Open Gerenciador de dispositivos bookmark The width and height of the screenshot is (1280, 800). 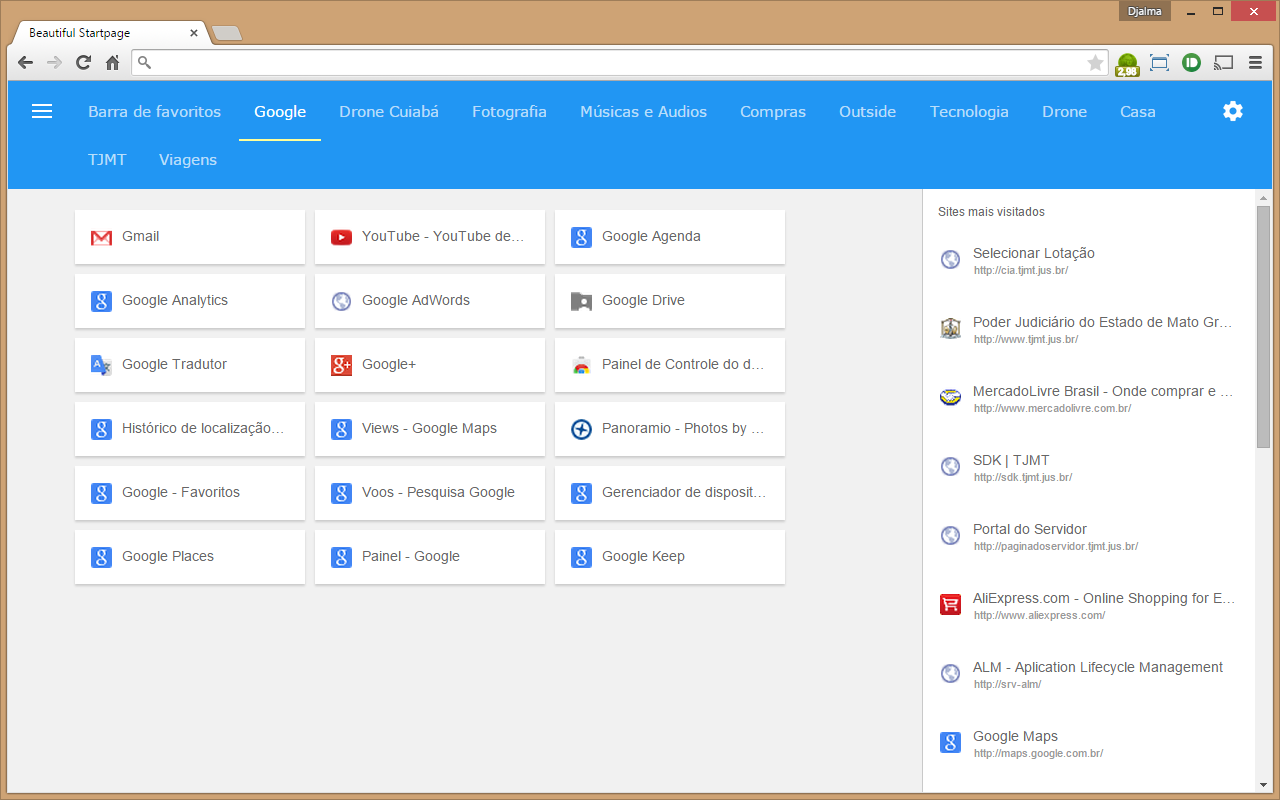point(670,493)
